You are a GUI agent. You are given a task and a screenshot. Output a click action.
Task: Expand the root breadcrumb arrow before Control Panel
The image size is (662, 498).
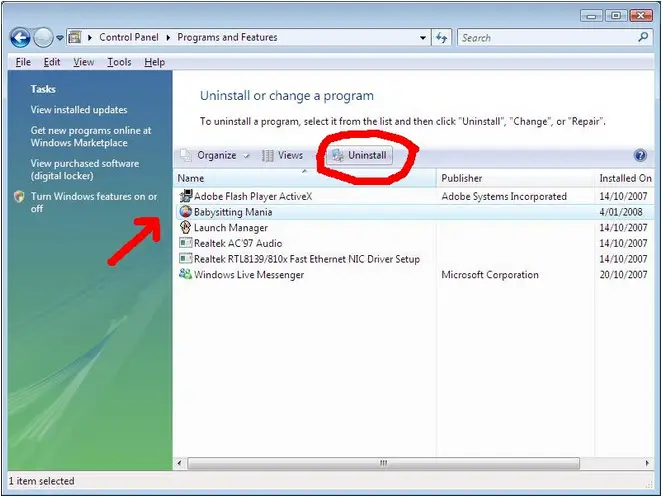(x=90, y=38)
